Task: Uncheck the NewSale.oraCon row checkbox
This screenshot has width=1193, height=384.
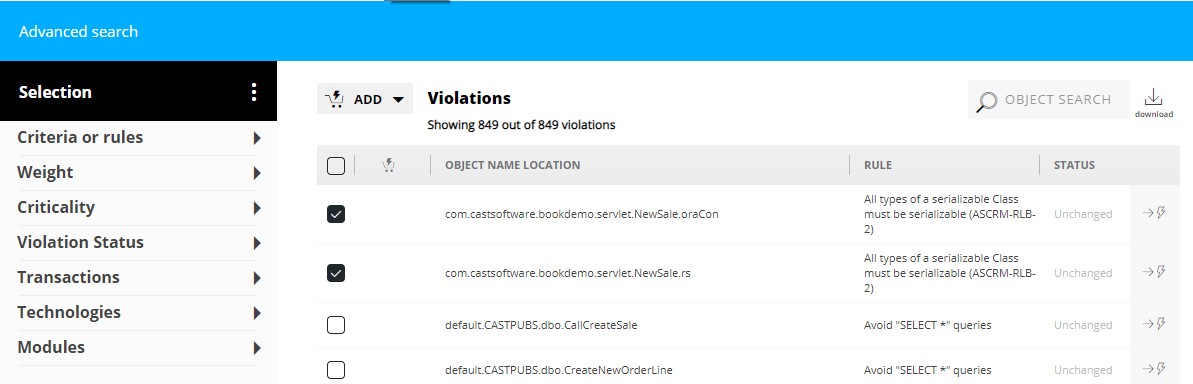Action: coord(336,214)
